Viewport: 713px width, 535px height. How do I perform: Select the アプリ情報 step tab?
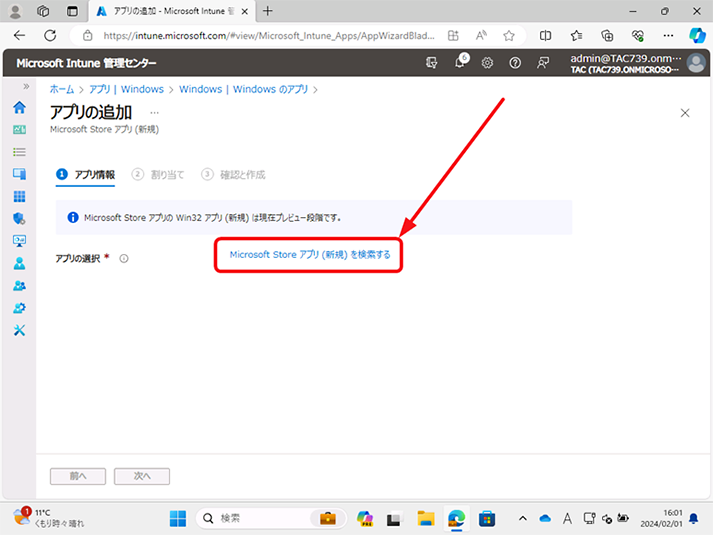[x=85, y=175]
